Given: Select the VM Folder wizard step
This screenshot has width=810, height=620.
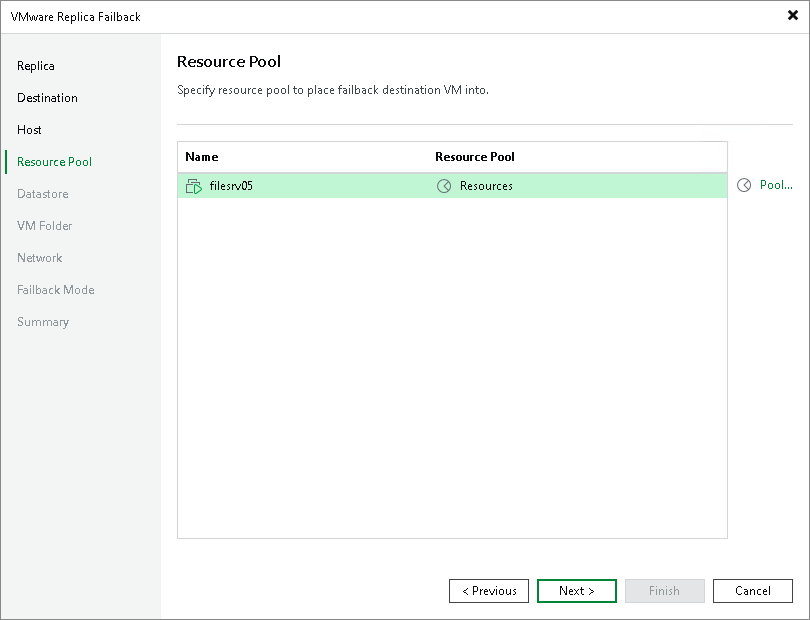Looking at the screenshot, I should 44,226.
